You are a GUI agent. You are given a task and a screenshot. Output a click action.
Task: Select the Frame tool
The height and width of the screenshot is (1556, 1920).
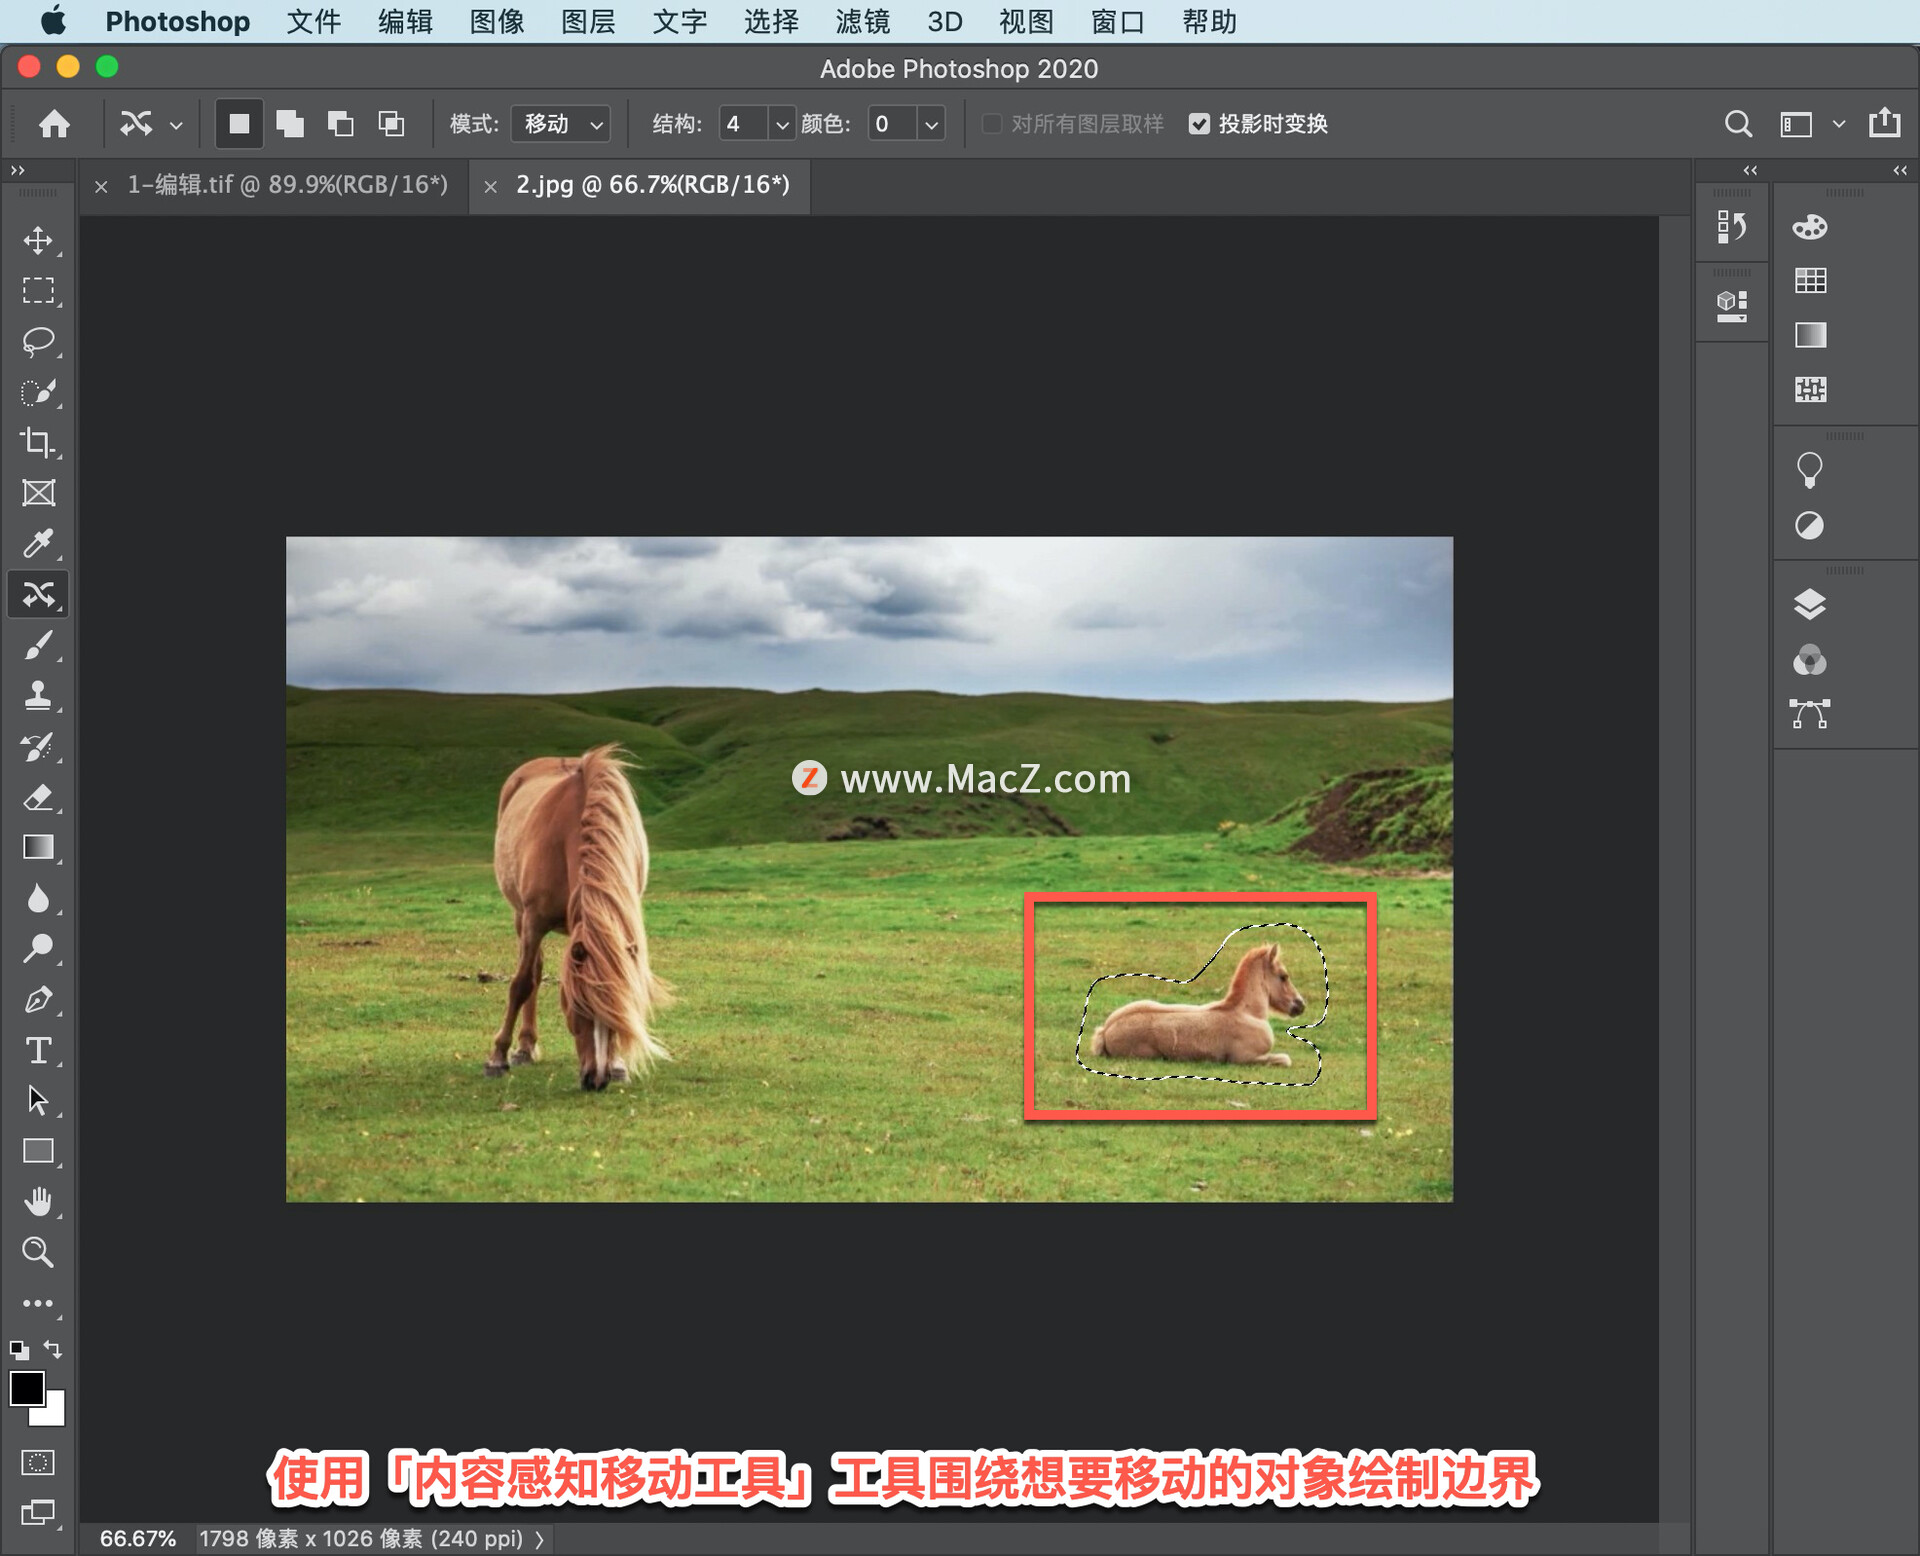coord(39,493)
